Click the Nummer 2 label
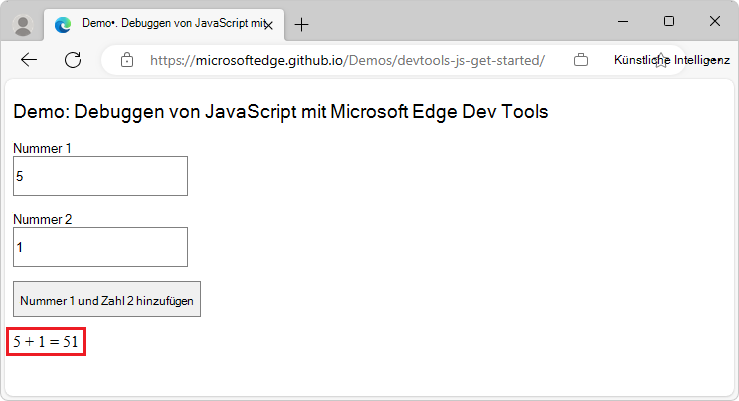 43,219
